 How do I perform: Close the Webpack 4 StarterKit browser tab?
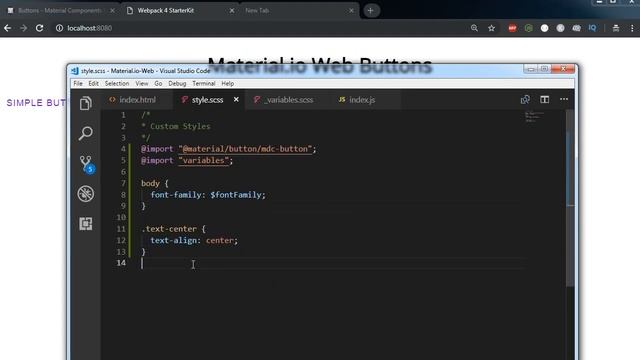[232, 11]
